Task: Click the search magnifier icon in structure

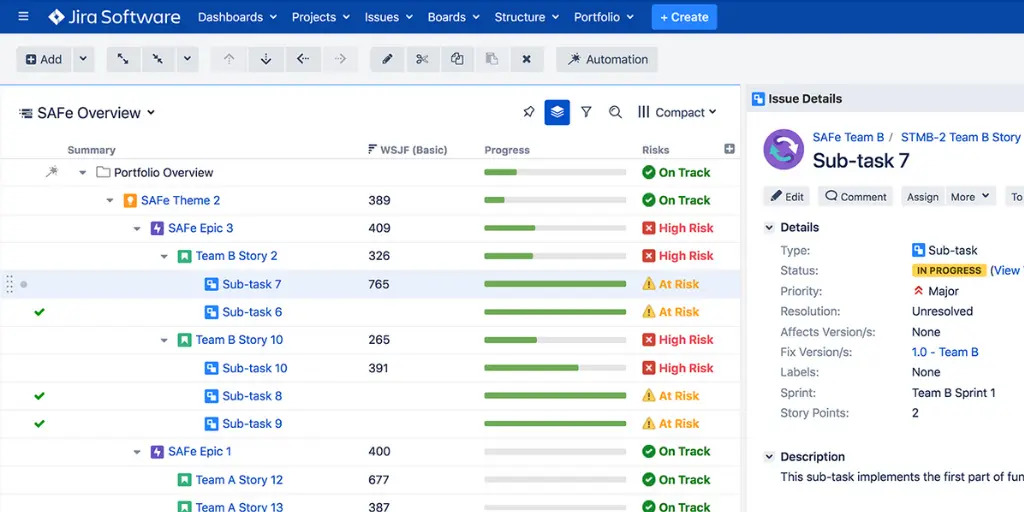Action: click(615, 112)
